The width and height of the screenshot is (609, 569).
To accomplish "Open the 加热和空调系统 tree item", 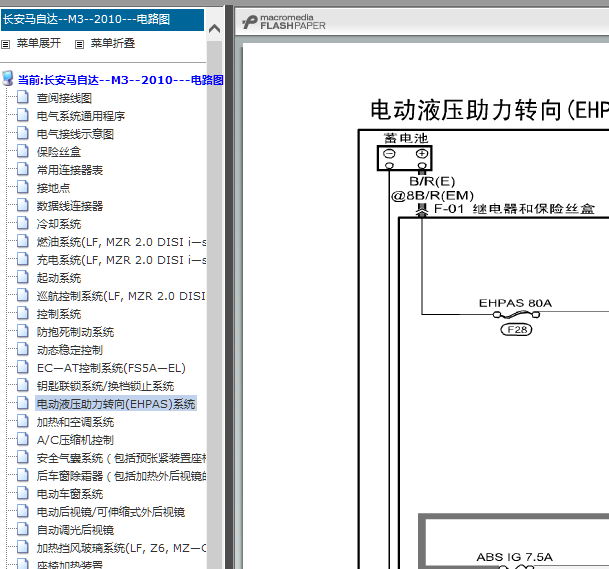I will (75, 422).
